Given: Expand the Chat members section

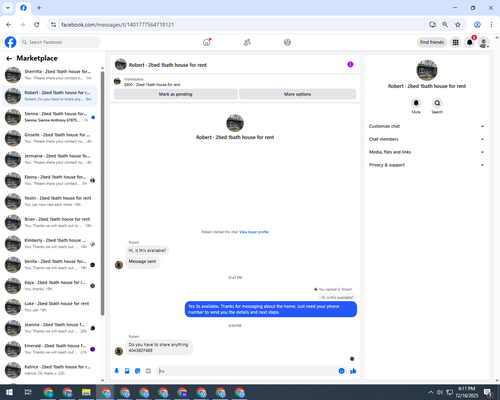Looking at the screenshot, I should (426, 139).
